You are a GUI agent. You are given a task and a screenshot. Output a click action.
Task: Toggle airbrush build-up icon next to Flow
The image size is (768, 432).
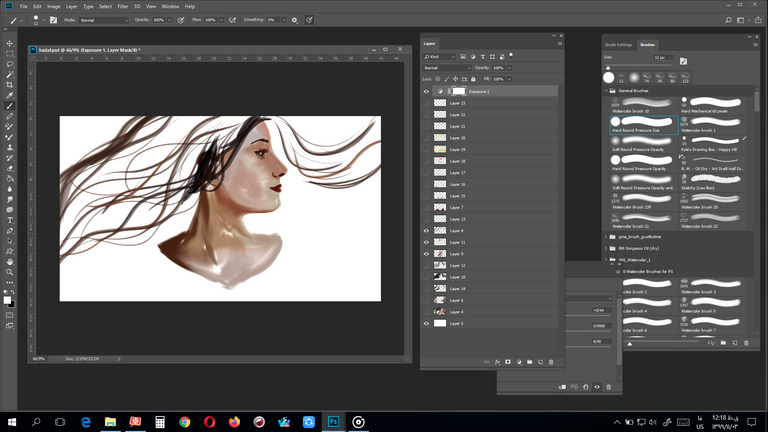pyautogui.click(x=233, y=20)
